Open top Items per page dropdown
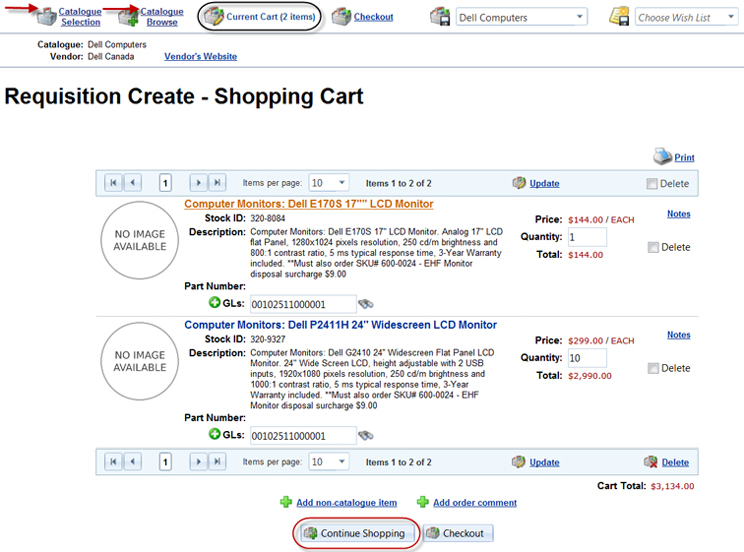 [328, 183]
